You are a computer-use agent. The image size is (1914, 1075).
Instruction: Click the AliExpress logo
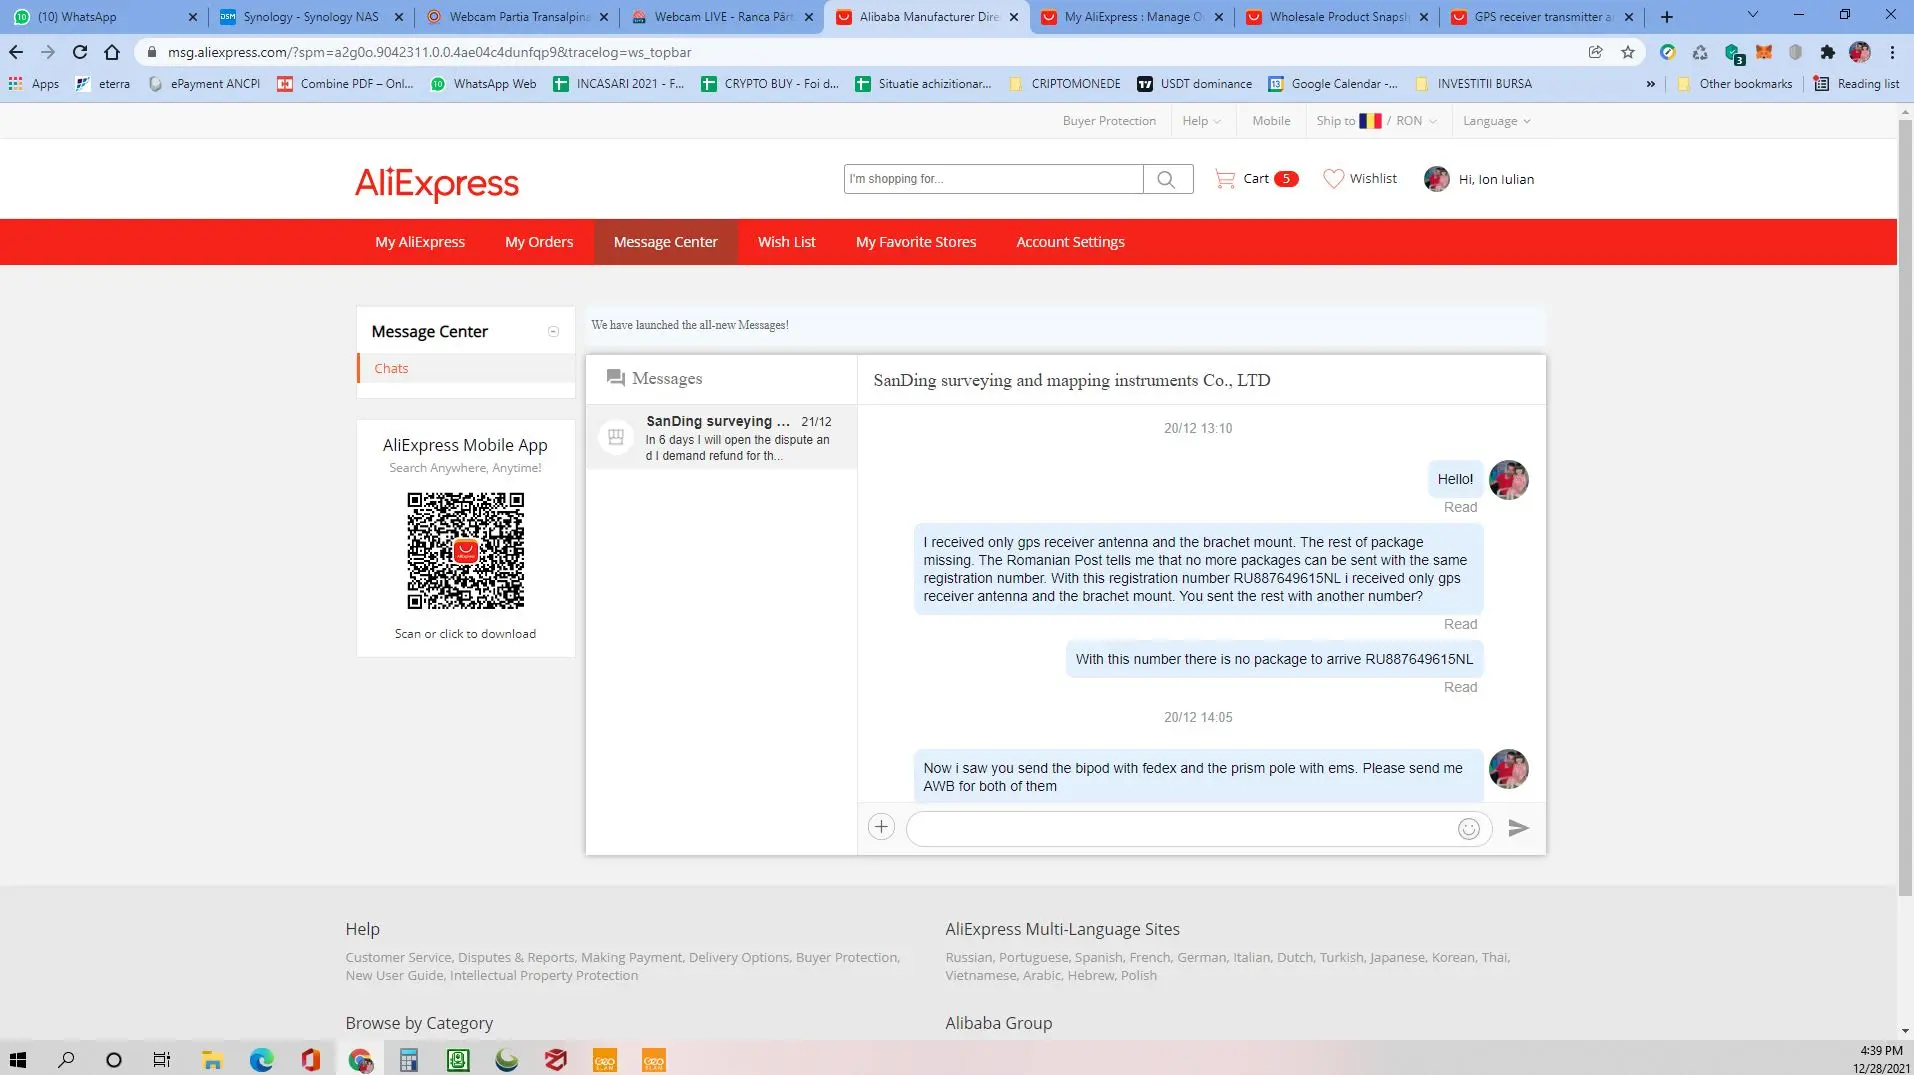point(437,183)
